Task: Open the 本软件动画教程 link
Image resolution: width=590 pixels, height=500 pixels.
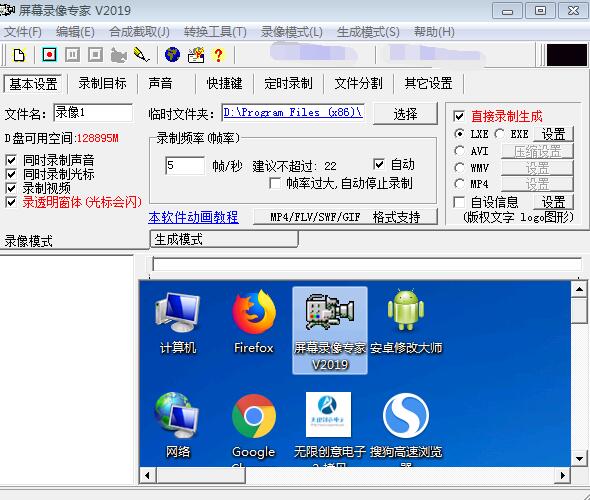Action: (x=193, y=217)
